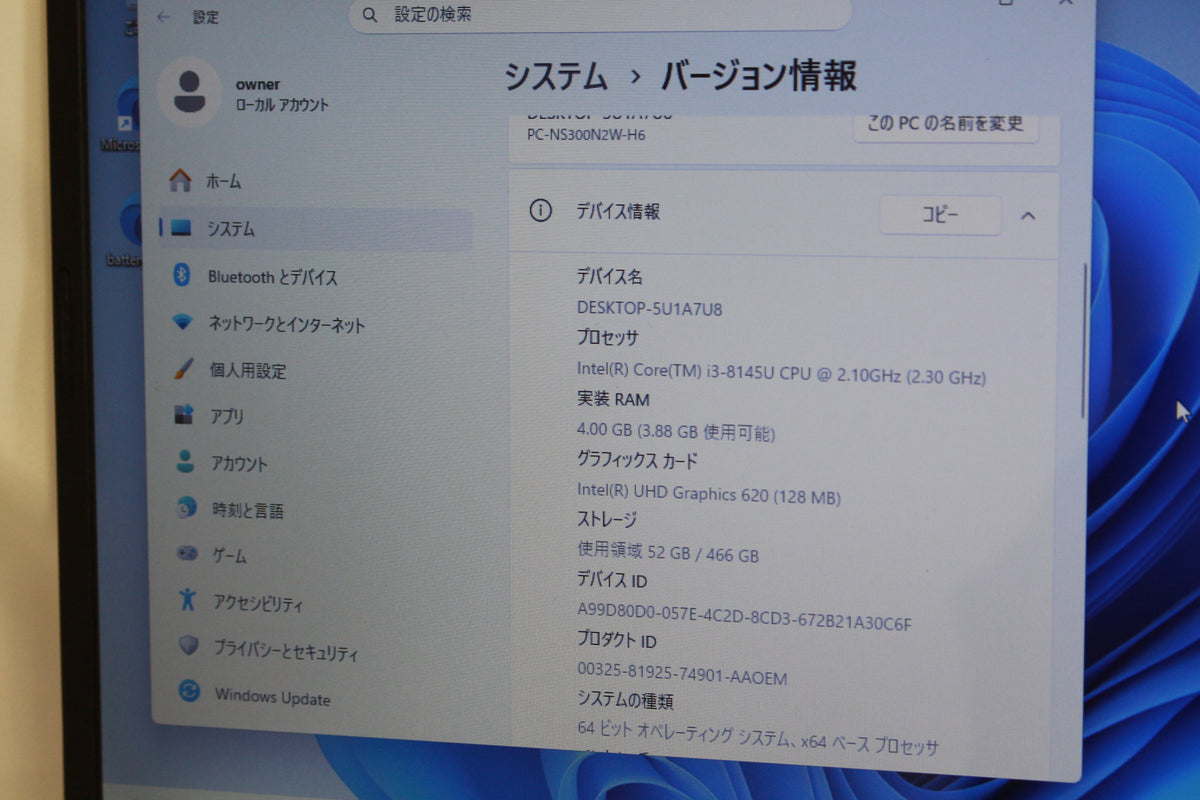The image size is (1200, 800).
Task: Click the Intel(R) UHD Graphics 620 text
Action: [x=709, y=494]
